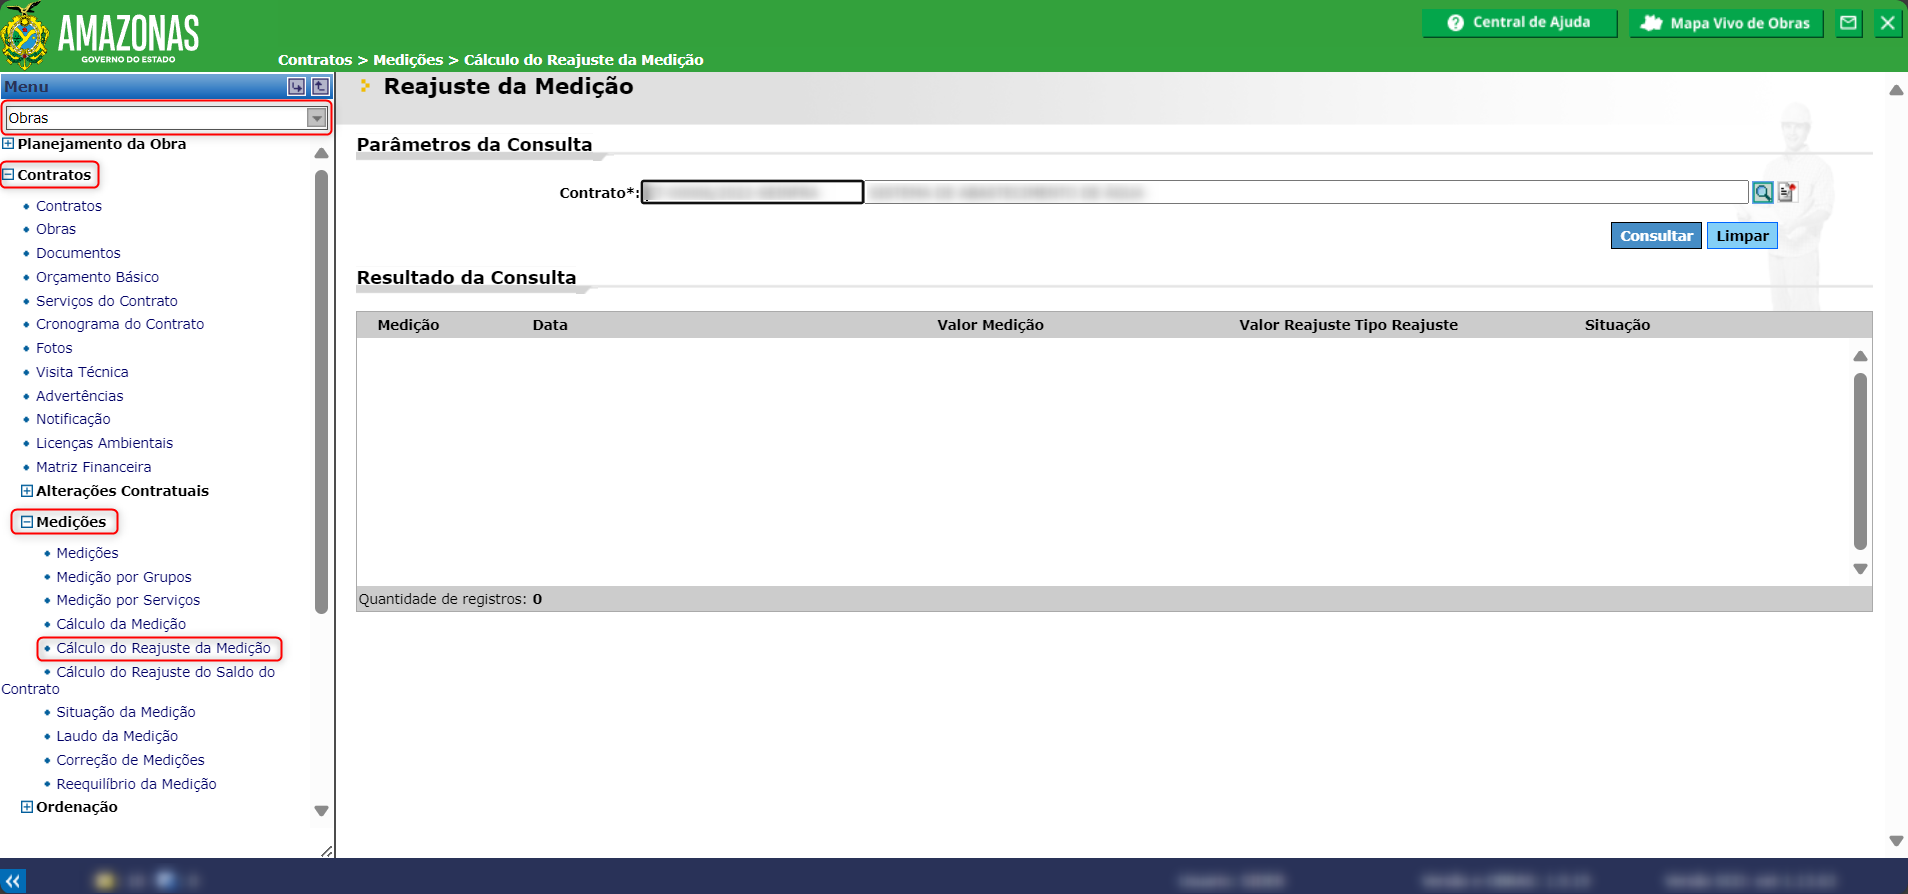This screenshot has width=1908, height=894.
Task: Click the Contrato code input field
Action: coord(752,192)
